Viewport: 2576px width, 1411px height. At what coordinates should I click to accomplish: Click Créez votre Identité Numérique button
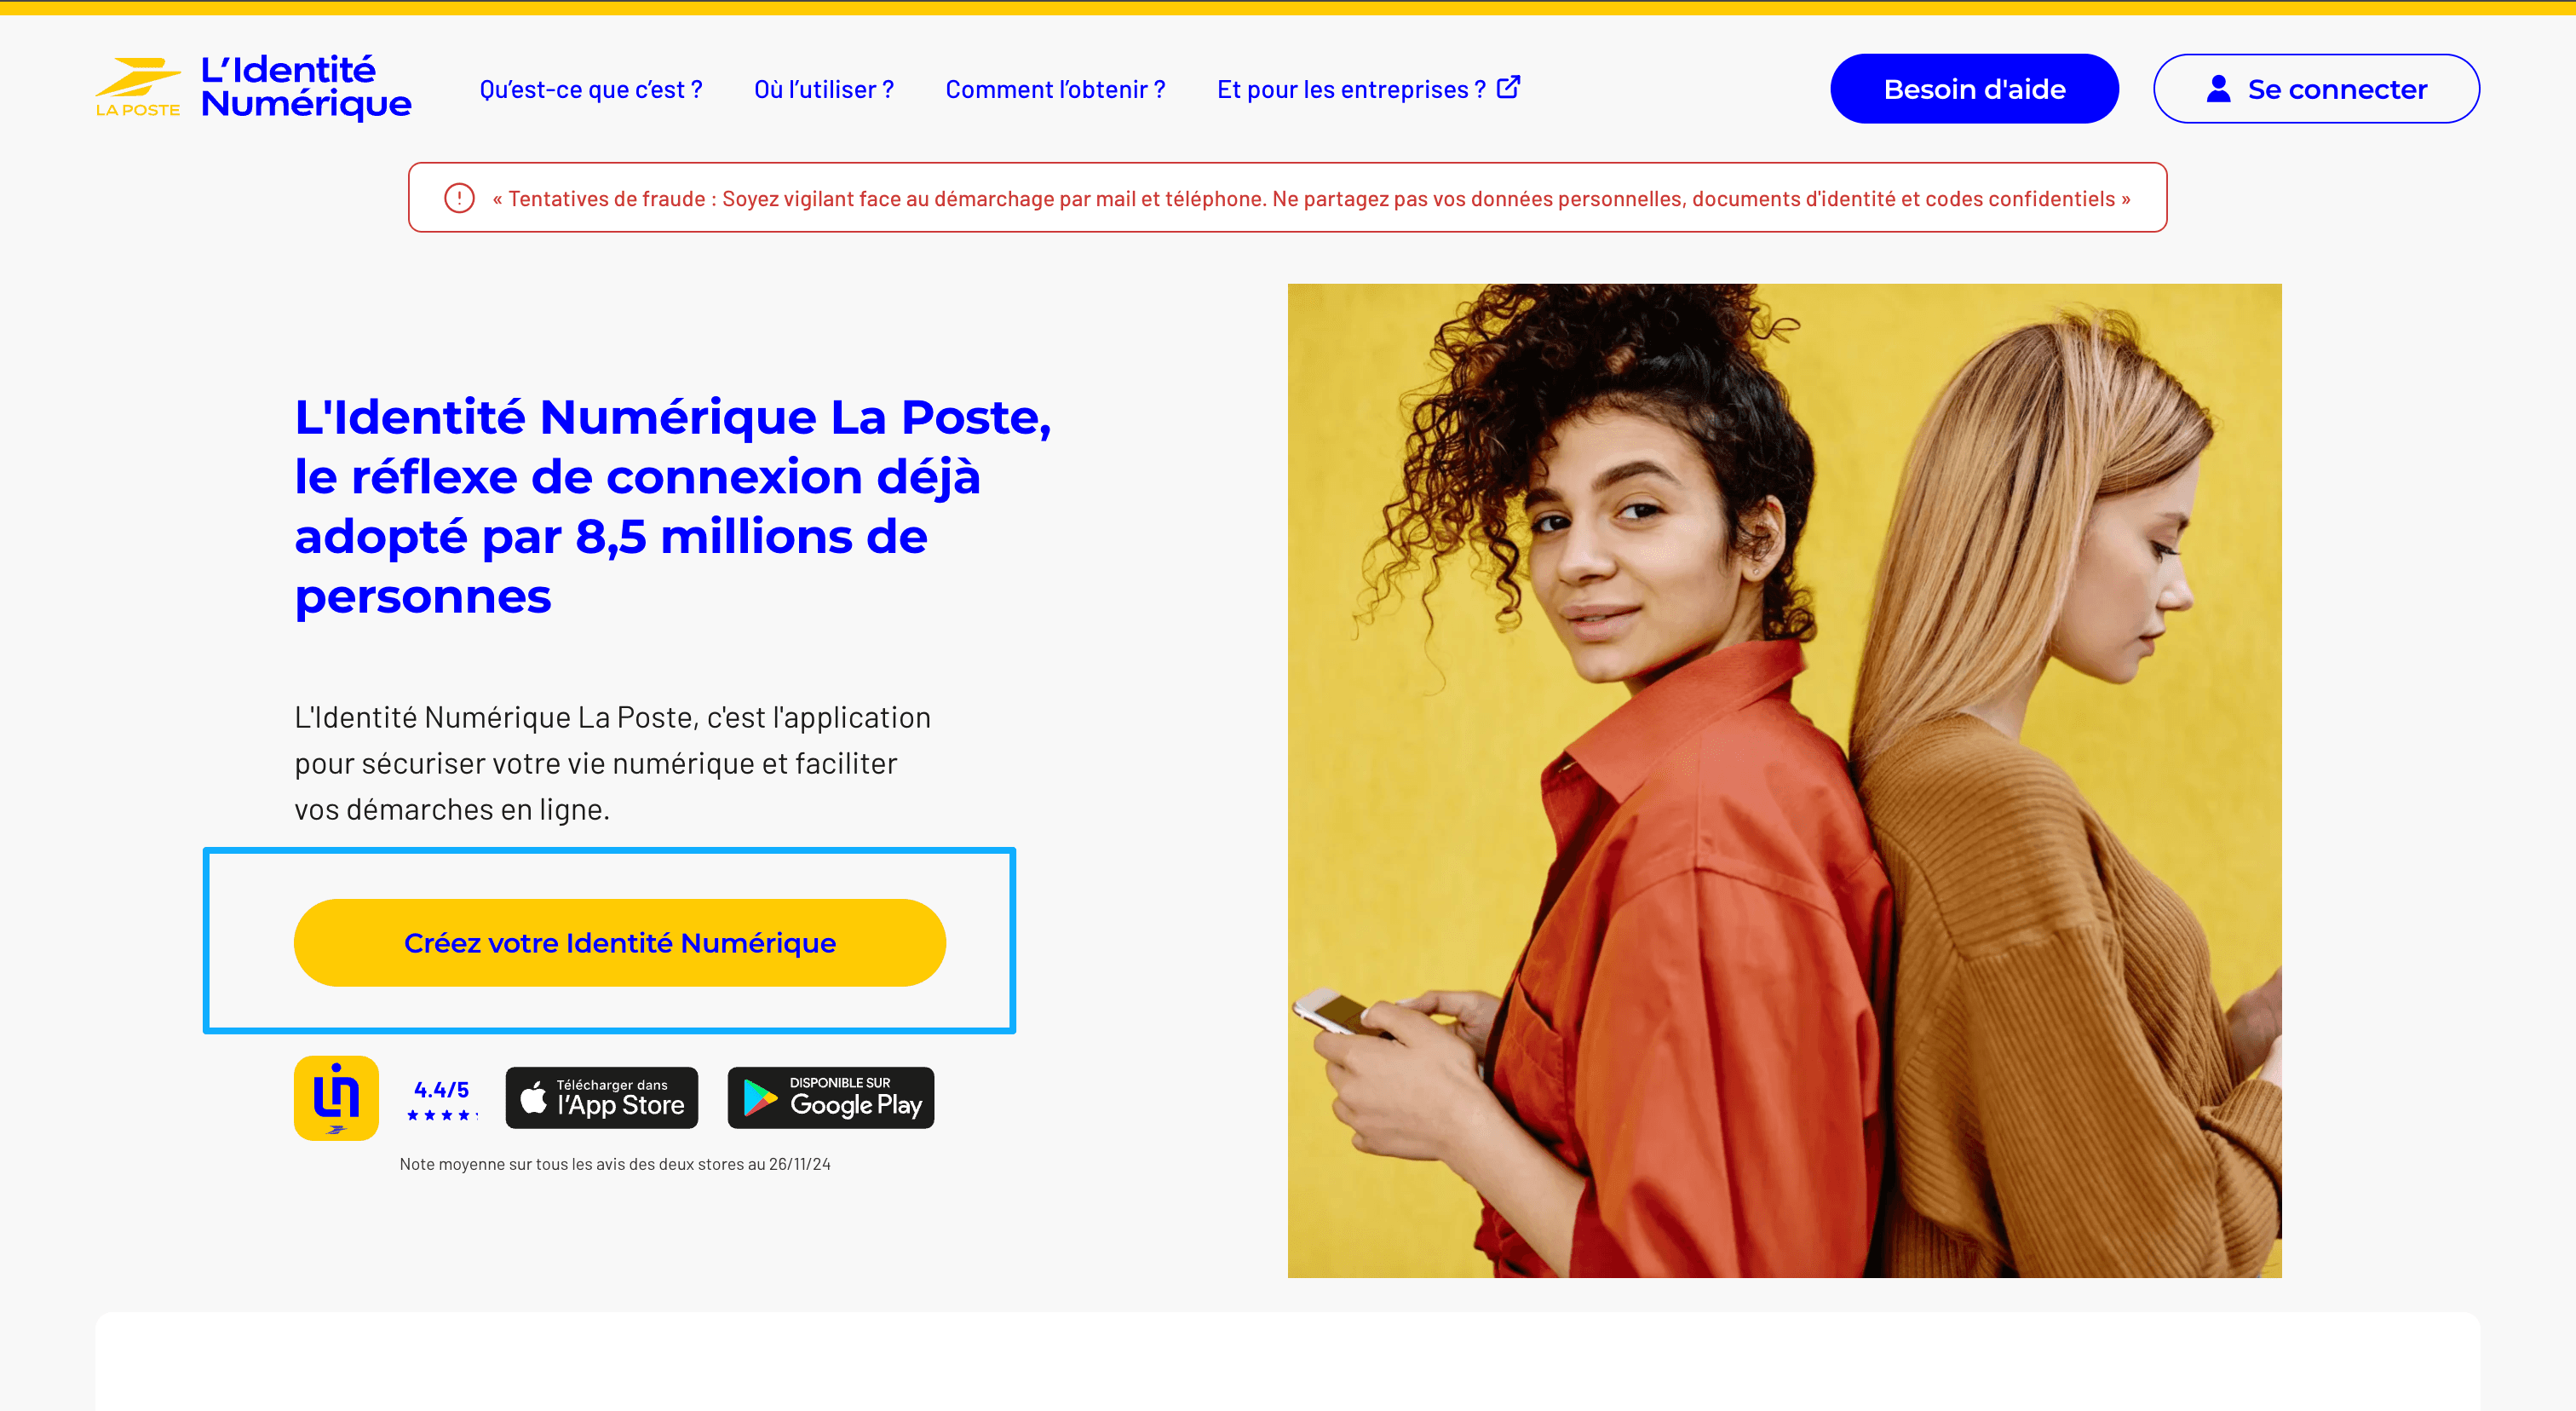[x=620, y=943]
